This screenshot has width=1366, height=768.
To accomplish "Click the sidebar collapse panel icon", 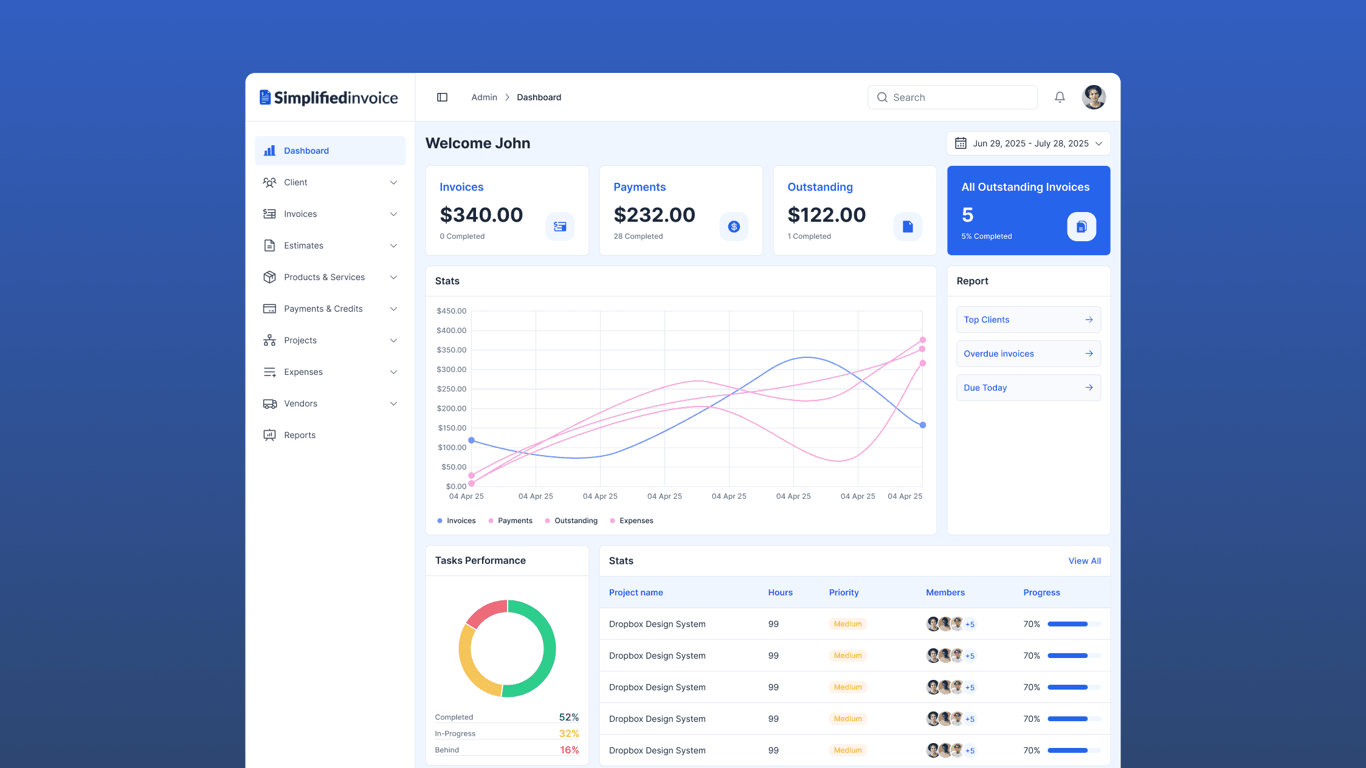I will click(442, 97).
